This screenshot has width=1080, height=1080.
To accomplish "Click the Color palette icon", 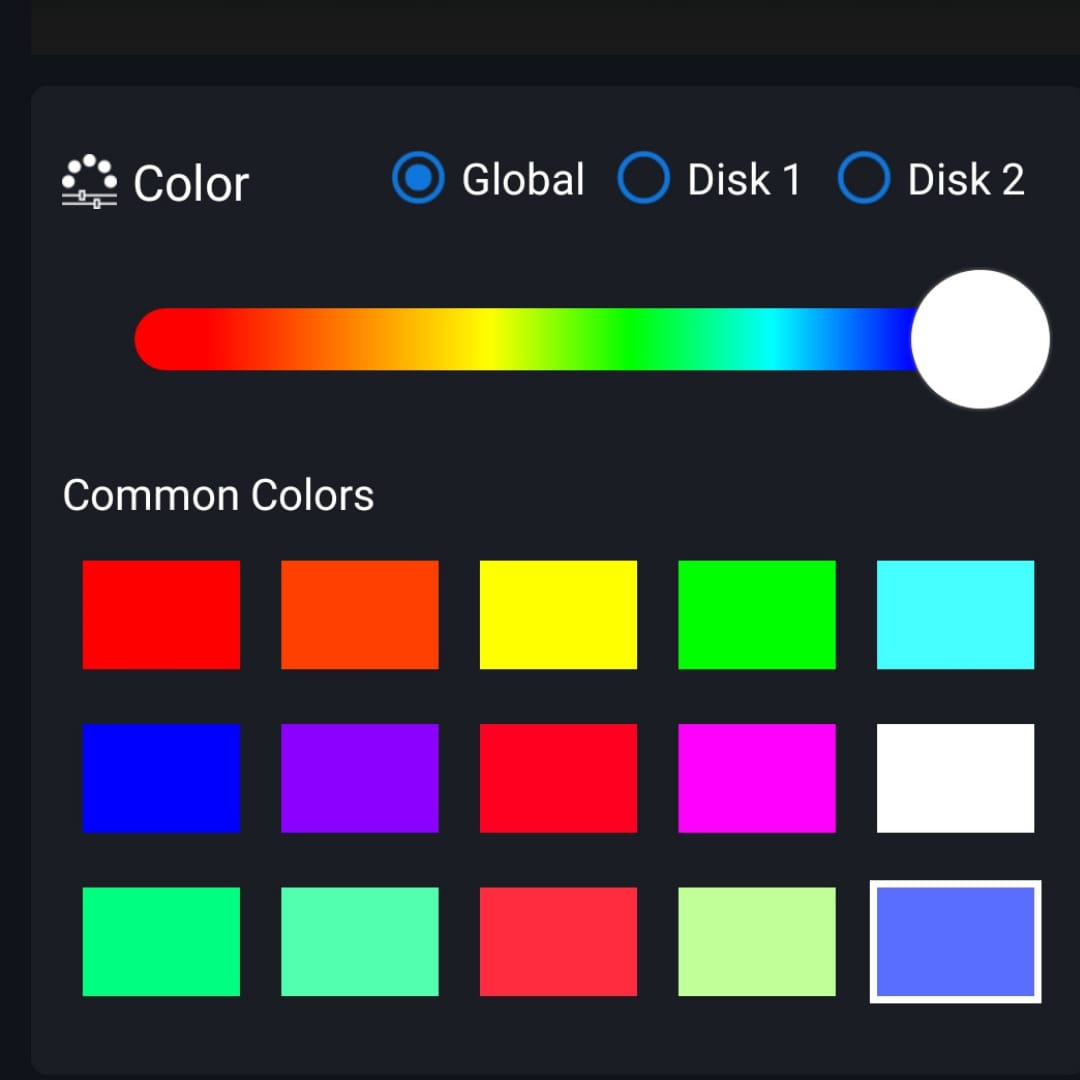I will tap(90, 182).
